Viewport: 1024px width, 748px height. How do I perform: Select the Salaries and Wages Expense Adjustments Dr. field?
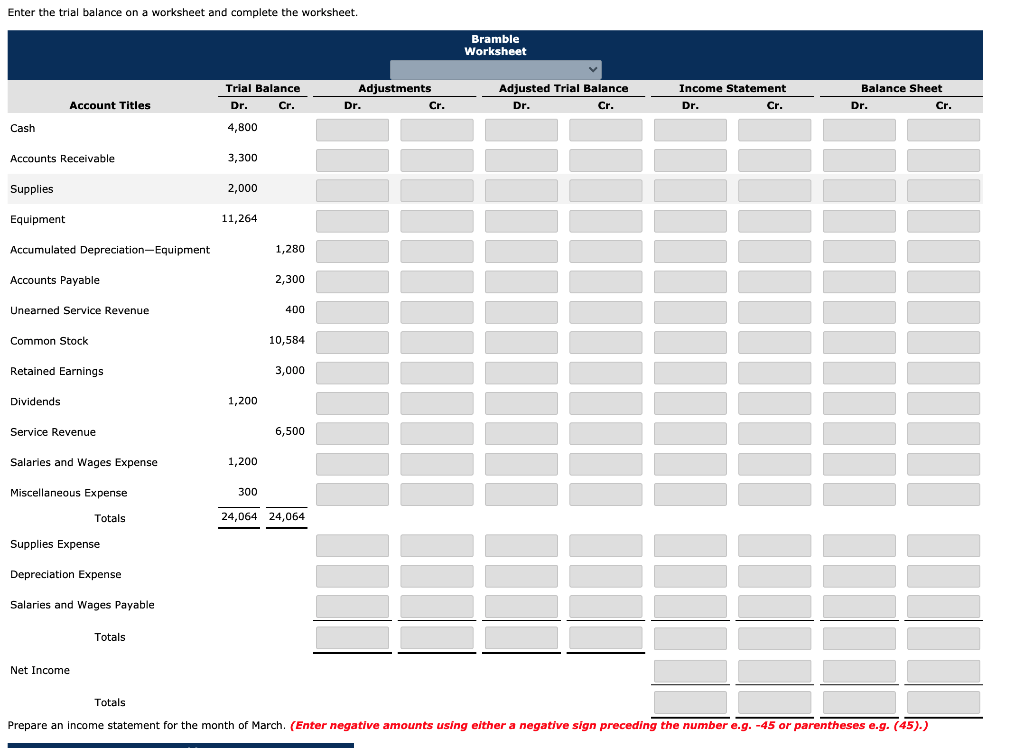352,462
